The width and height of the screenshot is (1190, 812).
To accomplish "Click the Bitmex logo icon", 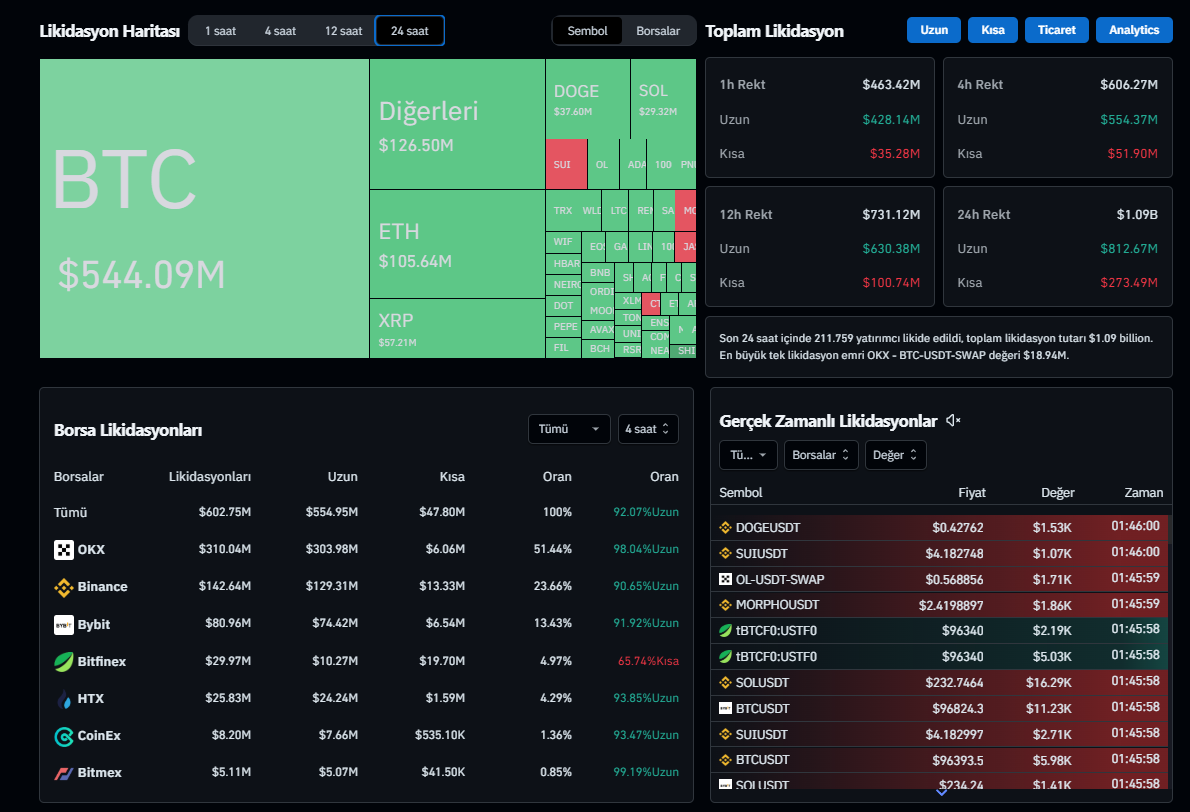I will click(x=64, y=773).
